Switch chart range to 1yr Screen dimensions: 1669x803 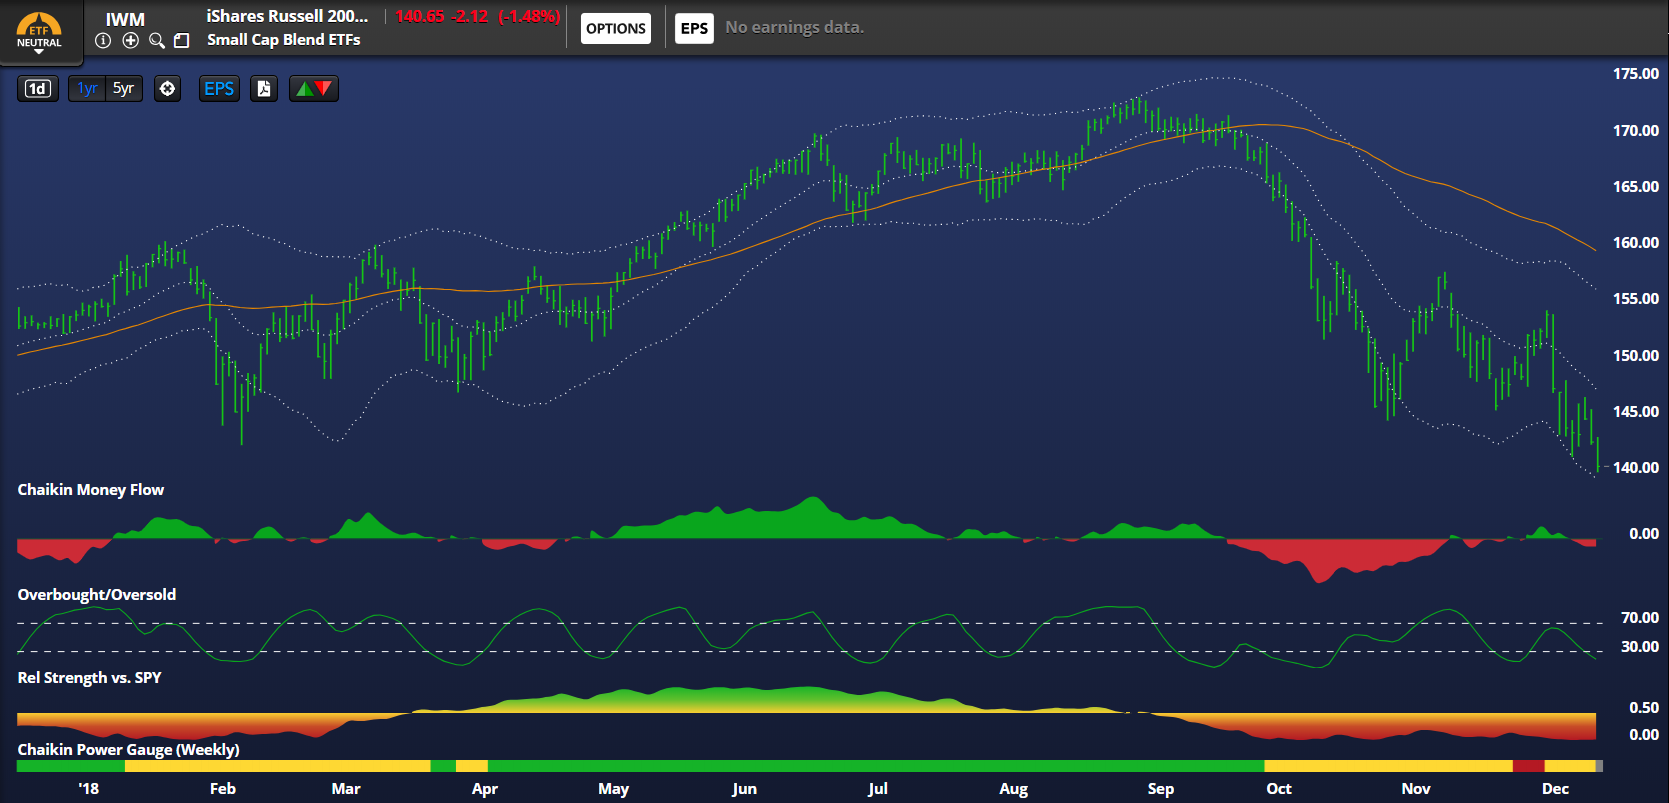tap(87, 89)
